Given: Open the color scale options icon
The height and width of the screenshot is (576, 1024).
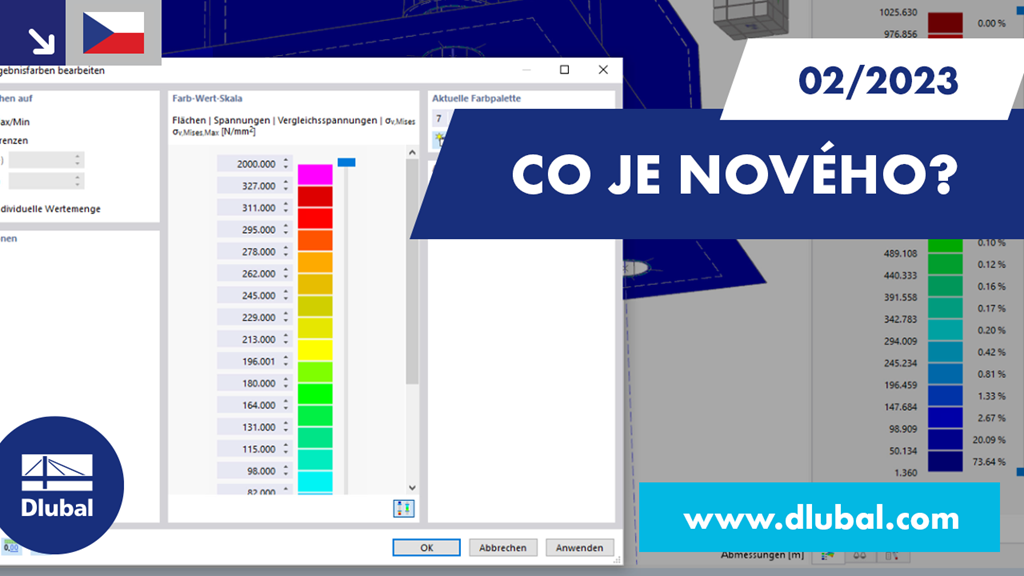Looking at the screenshot, I should click(x=404, y=508).
